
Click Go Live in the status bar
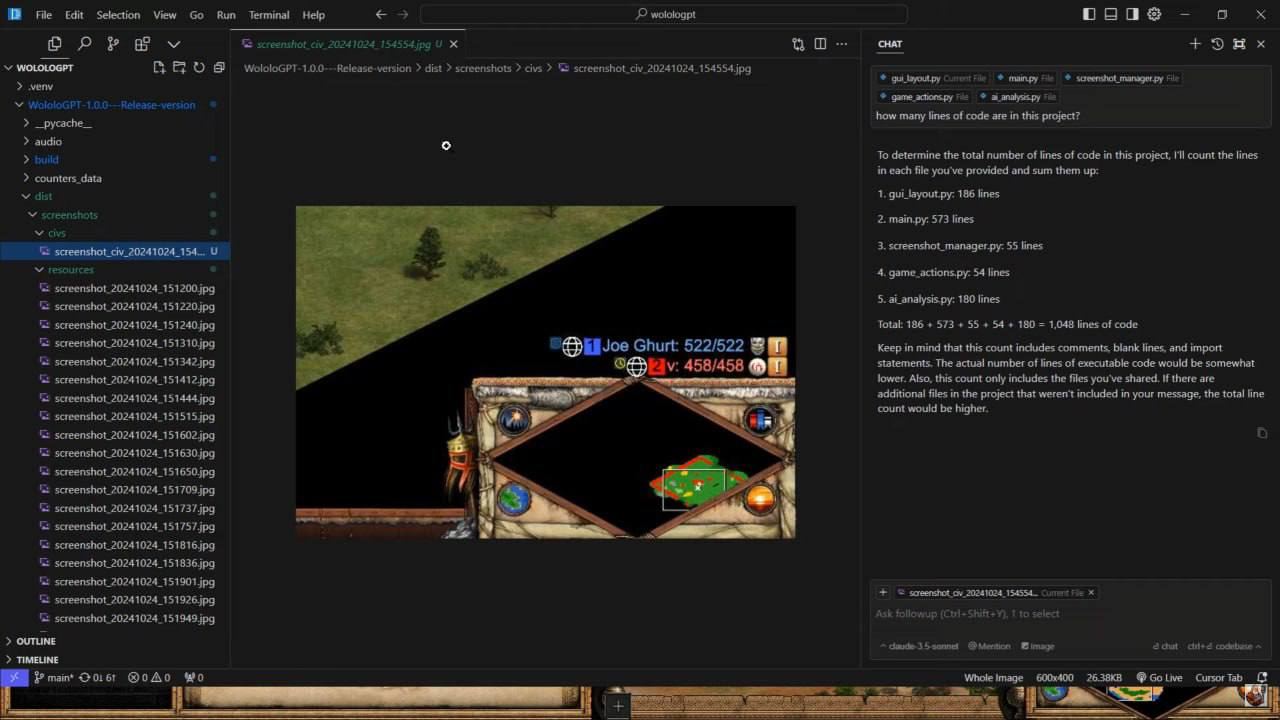click(1159, 677)
